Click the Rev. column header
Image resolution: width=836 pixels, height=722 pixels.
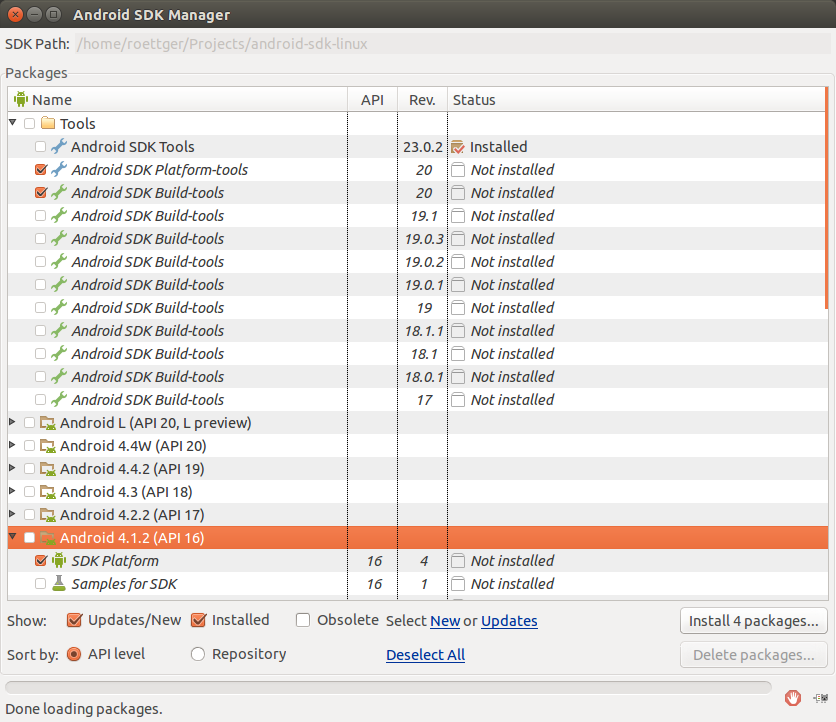[422, 100]
